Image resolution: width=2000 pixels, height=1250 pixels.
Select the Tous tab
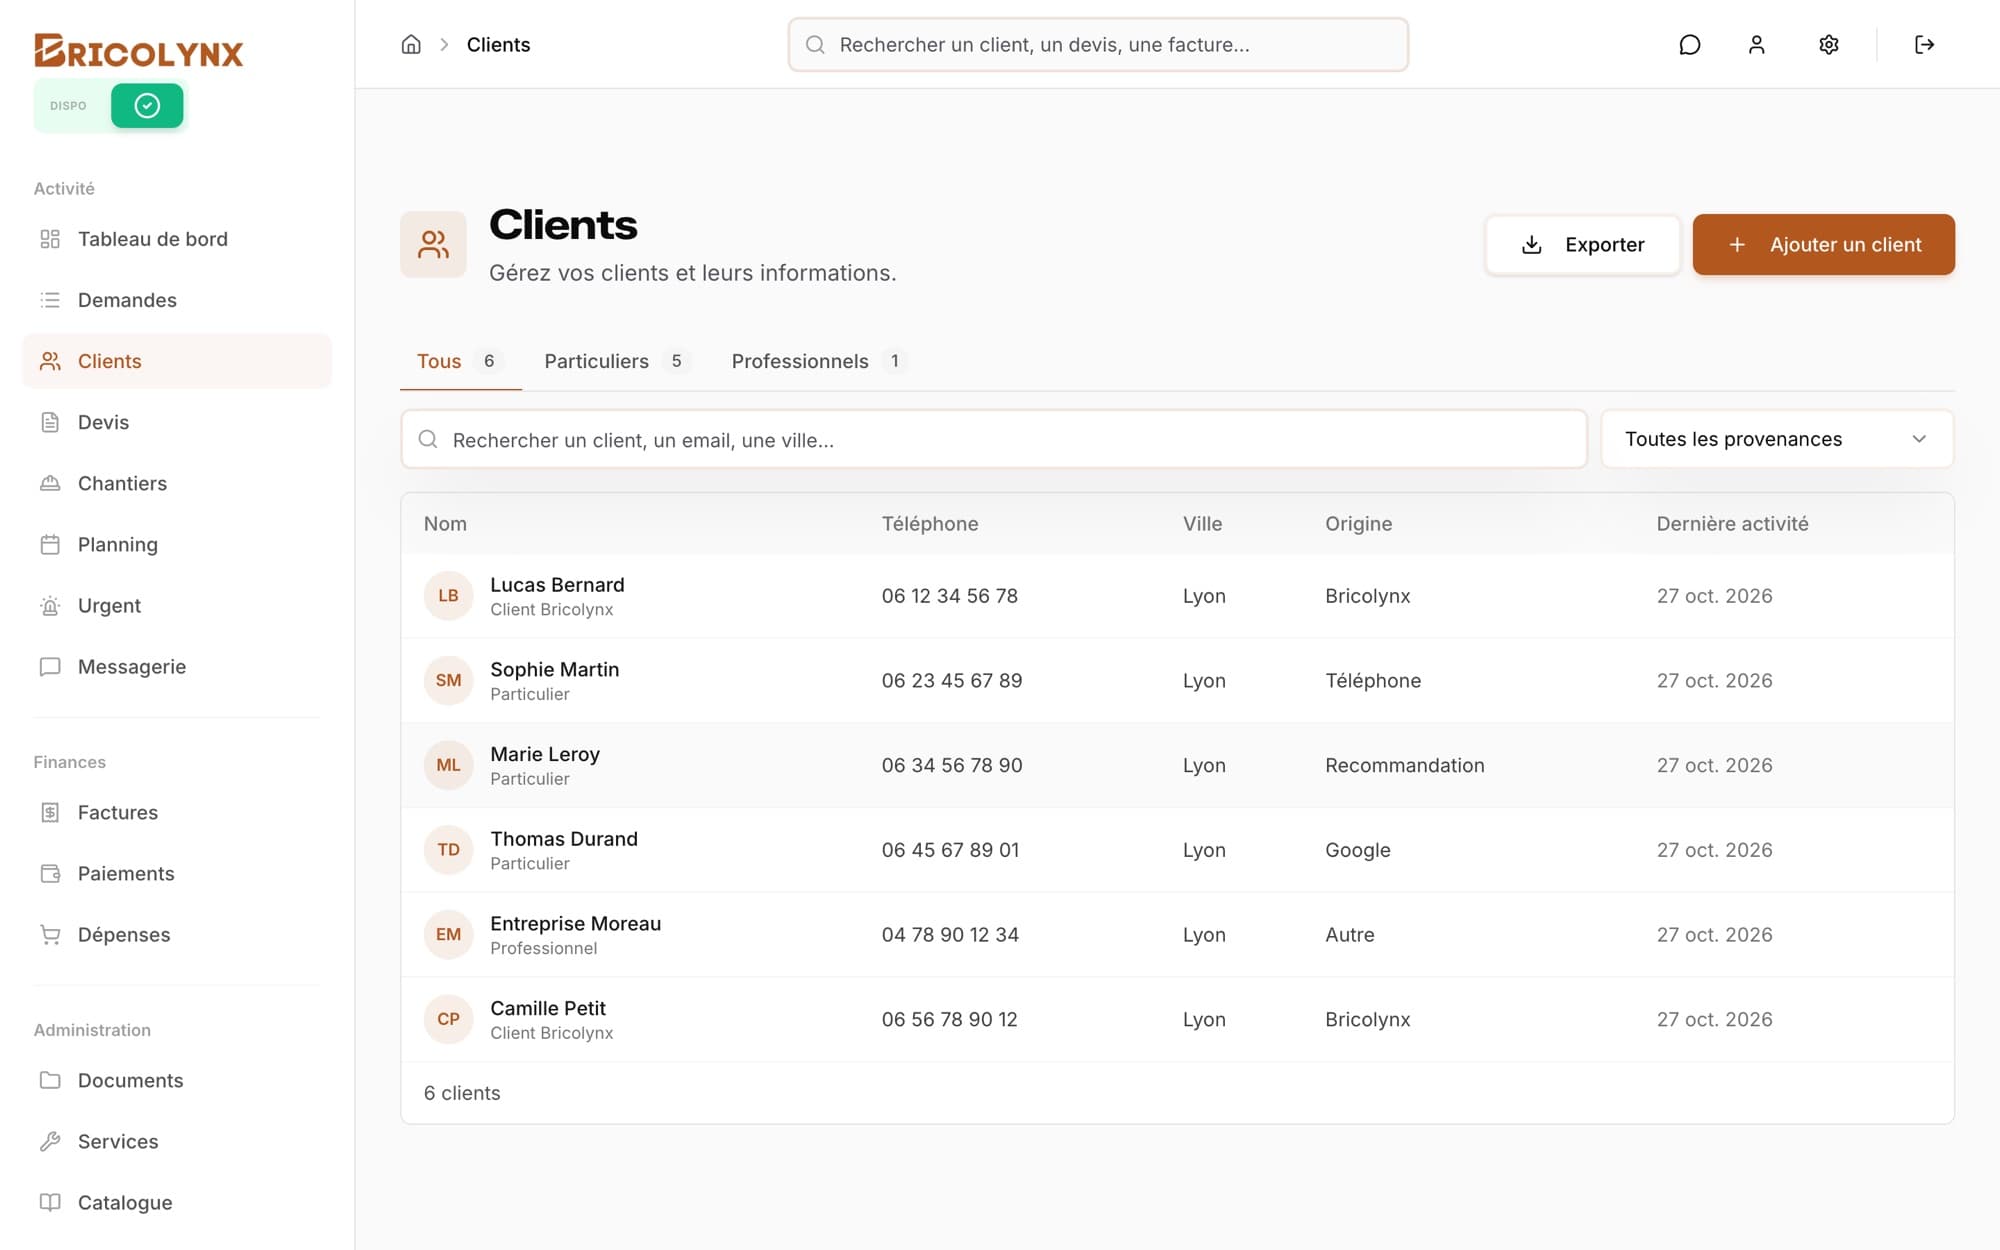[460, 361]
